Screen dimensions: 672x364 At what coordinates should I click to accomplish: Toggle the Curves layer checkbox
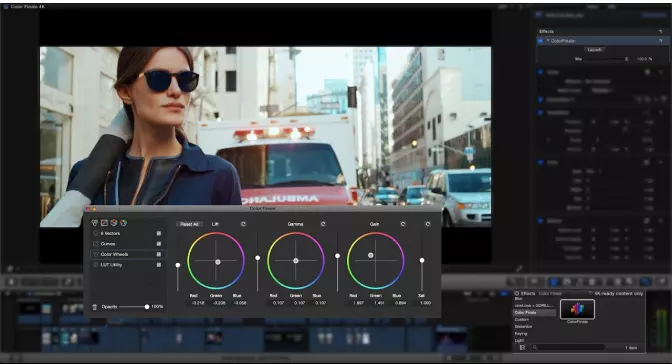tap(159, 244)
